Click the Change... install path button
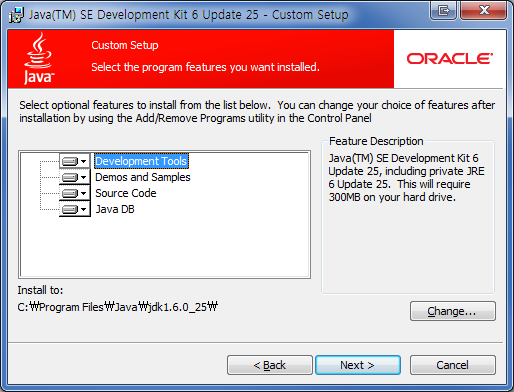Screen dimensions: 514x392 pos(453,311)
